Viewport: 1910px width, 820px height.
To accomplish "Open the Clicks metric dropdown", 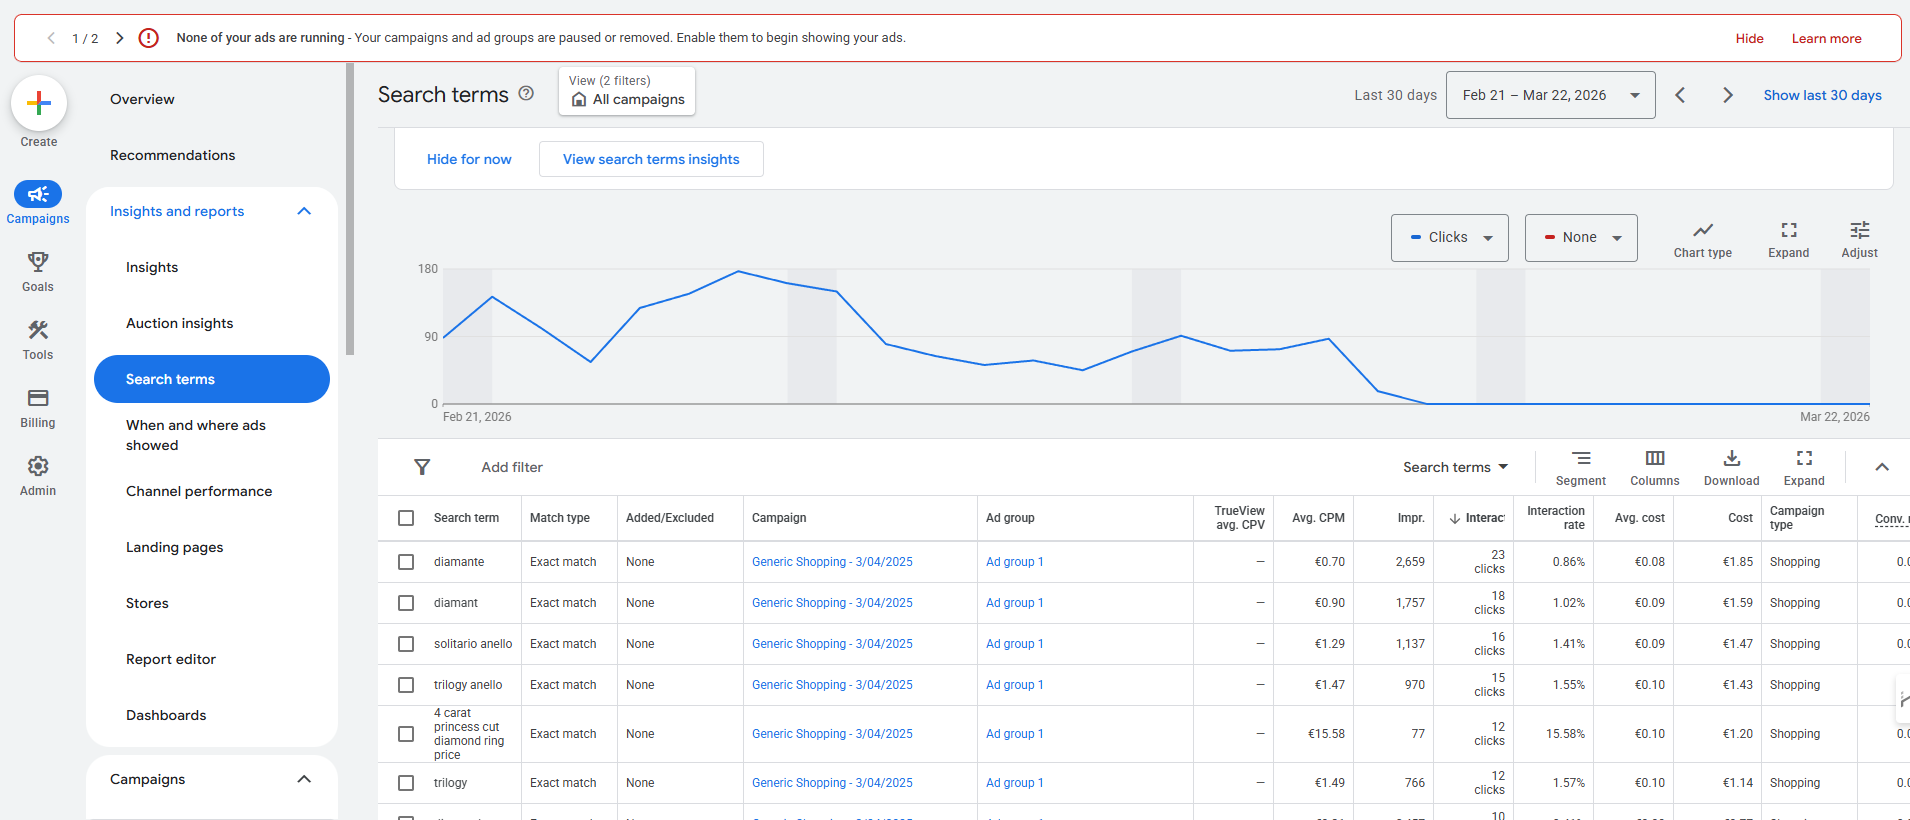I will pyautogui.click(x=1449, y=238).
